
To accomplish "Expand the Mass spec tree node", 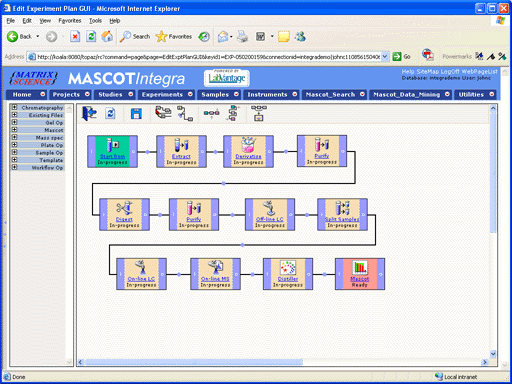I will coord(14,137).
